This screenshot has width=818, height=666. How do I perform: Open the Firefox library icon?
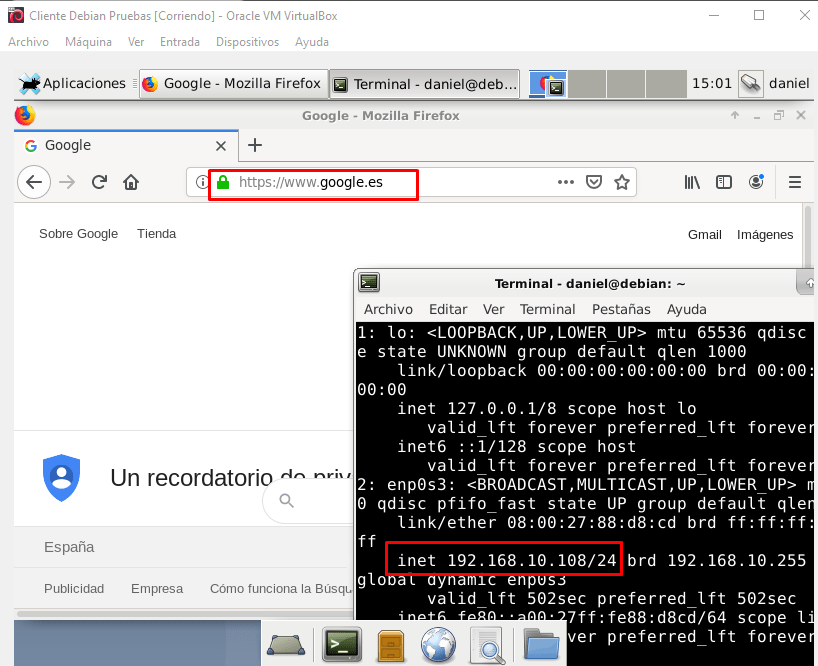pyautogui.click(x=692, y=182)
